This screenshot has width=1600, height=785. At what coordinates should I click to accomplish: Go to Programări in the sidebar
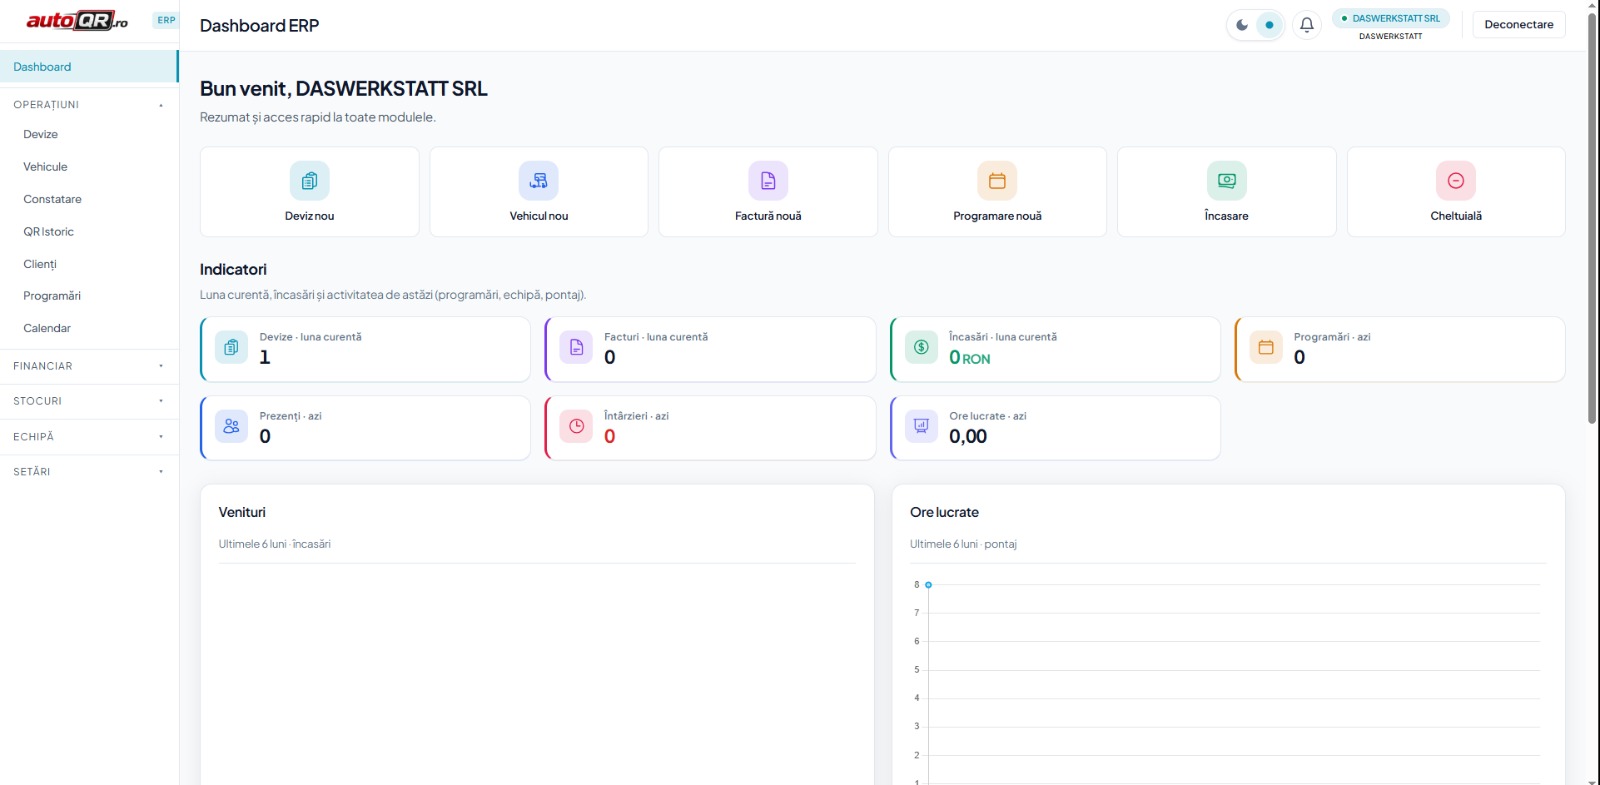(52, 296)
